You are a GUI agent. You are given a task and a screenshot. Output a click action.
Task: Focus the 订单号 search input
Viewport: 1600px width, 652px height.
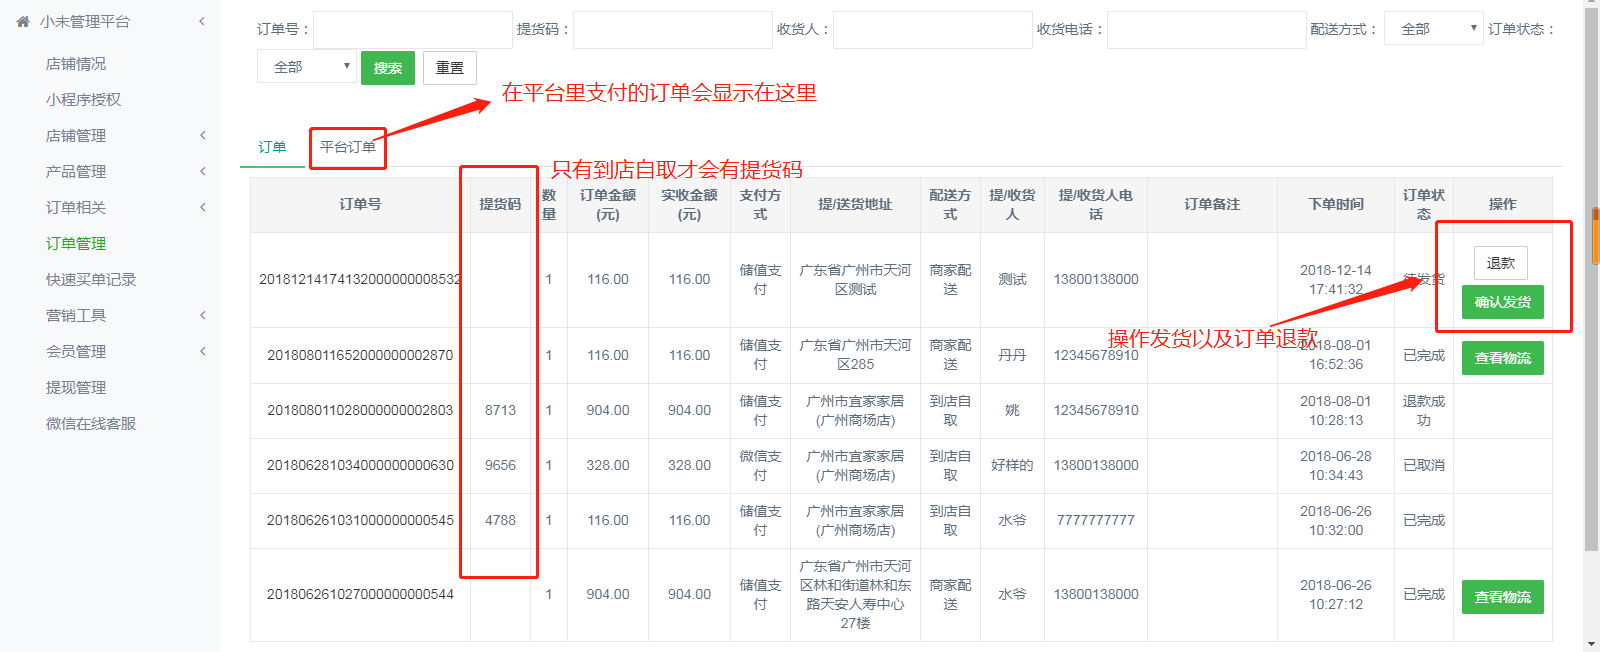tap(412, 30)
